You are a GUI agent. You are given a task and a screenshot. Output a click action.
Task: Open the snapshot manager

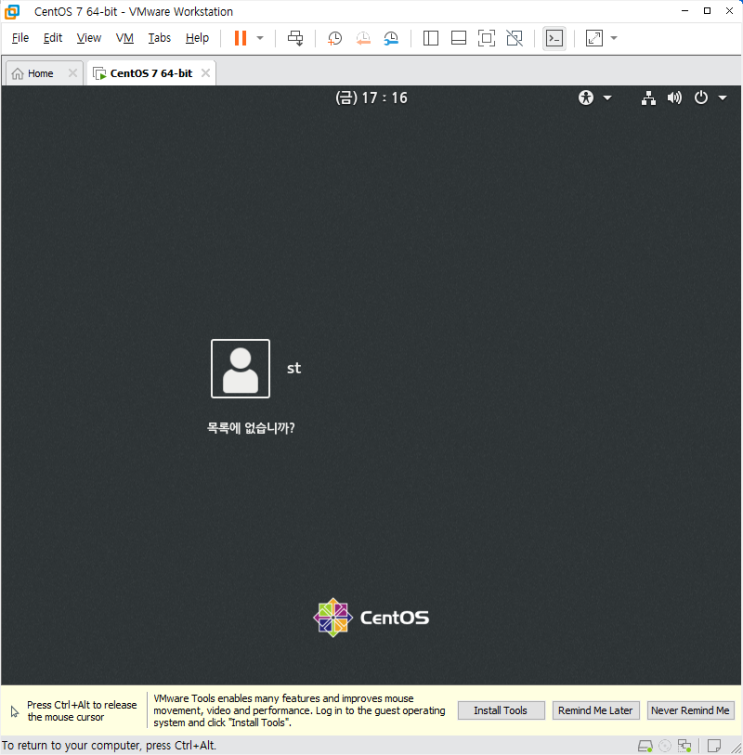tap(391, 38)
